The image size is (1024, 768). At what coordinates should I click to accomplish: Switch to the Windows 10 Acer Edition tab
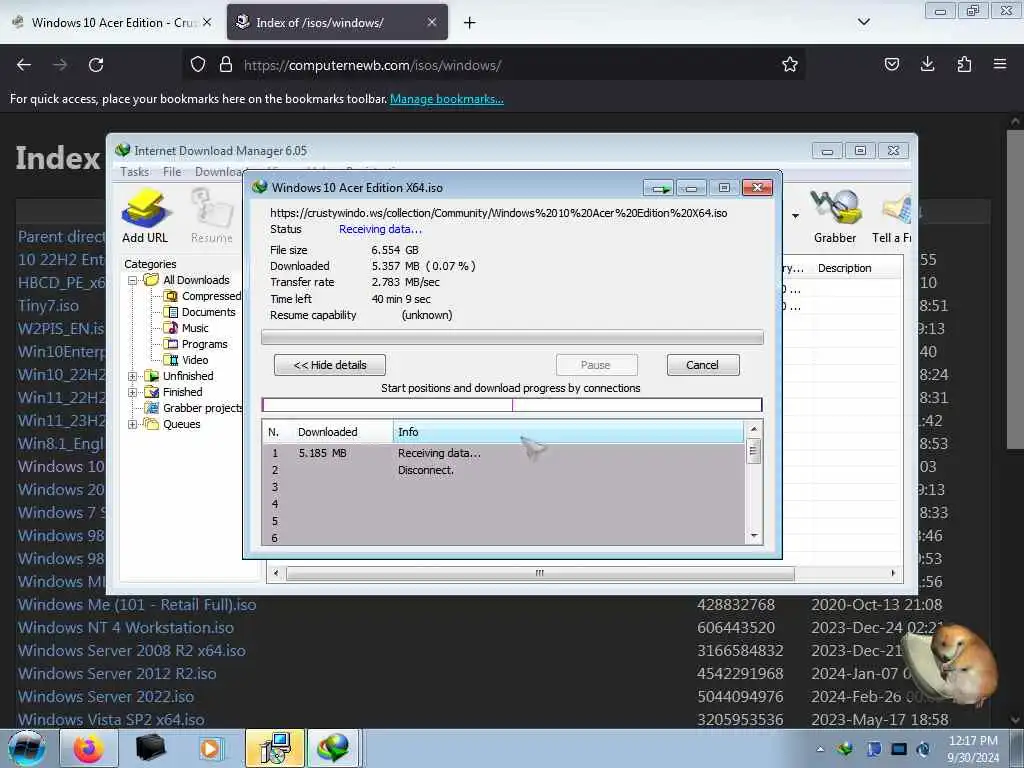114,22
